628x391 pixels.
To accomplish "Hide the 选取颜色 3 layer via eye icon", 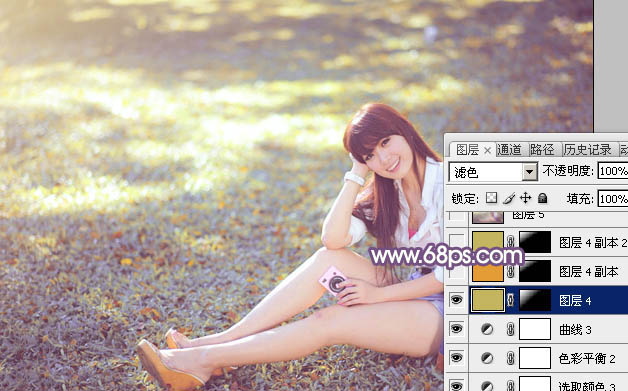I will (x=456, y=386).
